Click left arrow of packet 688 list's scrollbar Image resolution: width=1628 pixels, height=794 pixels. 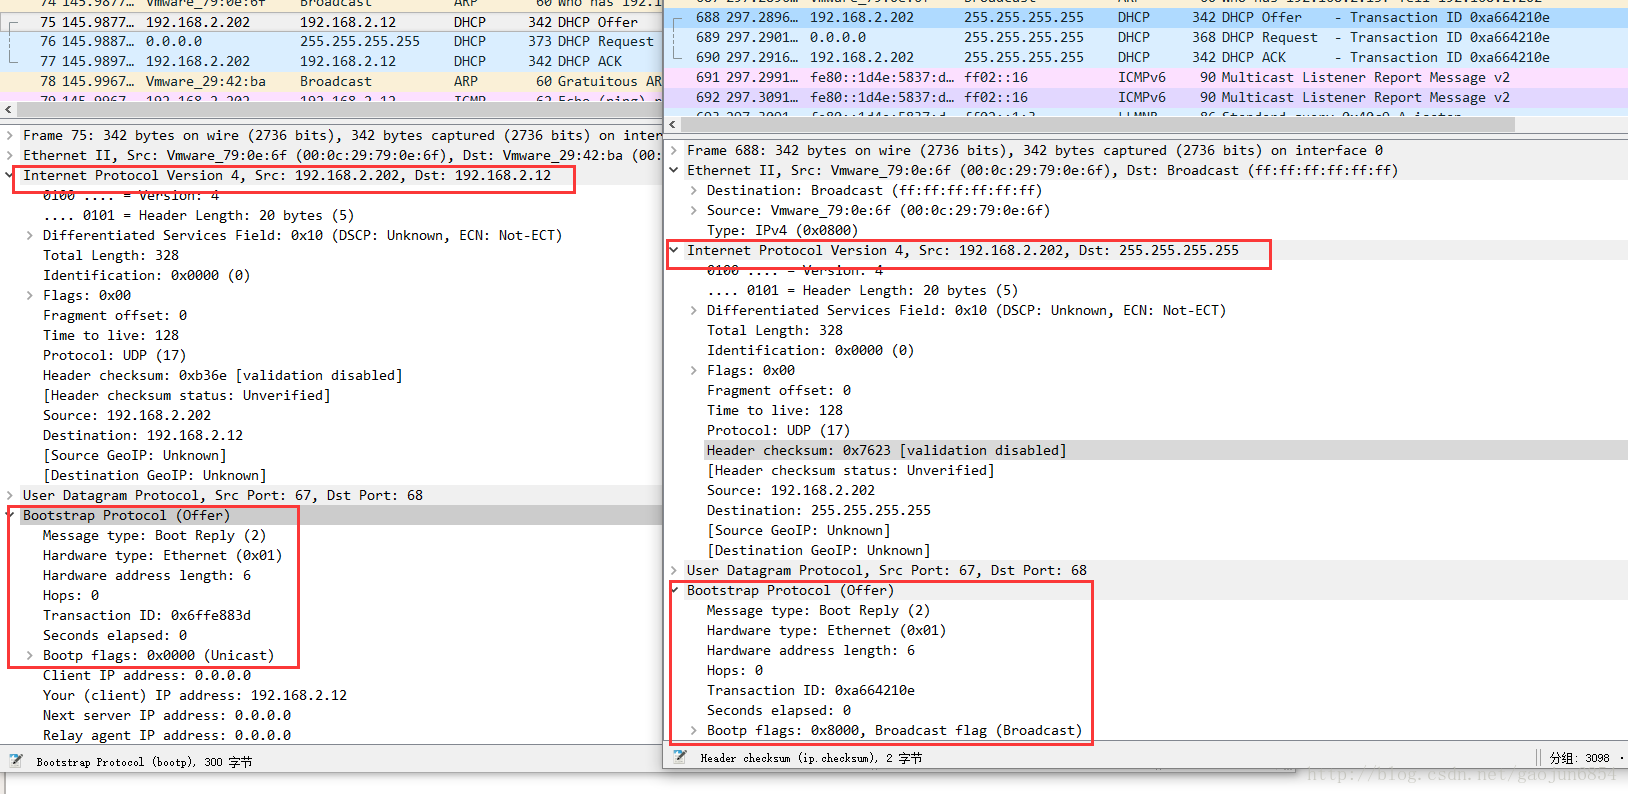coord(672,124)
